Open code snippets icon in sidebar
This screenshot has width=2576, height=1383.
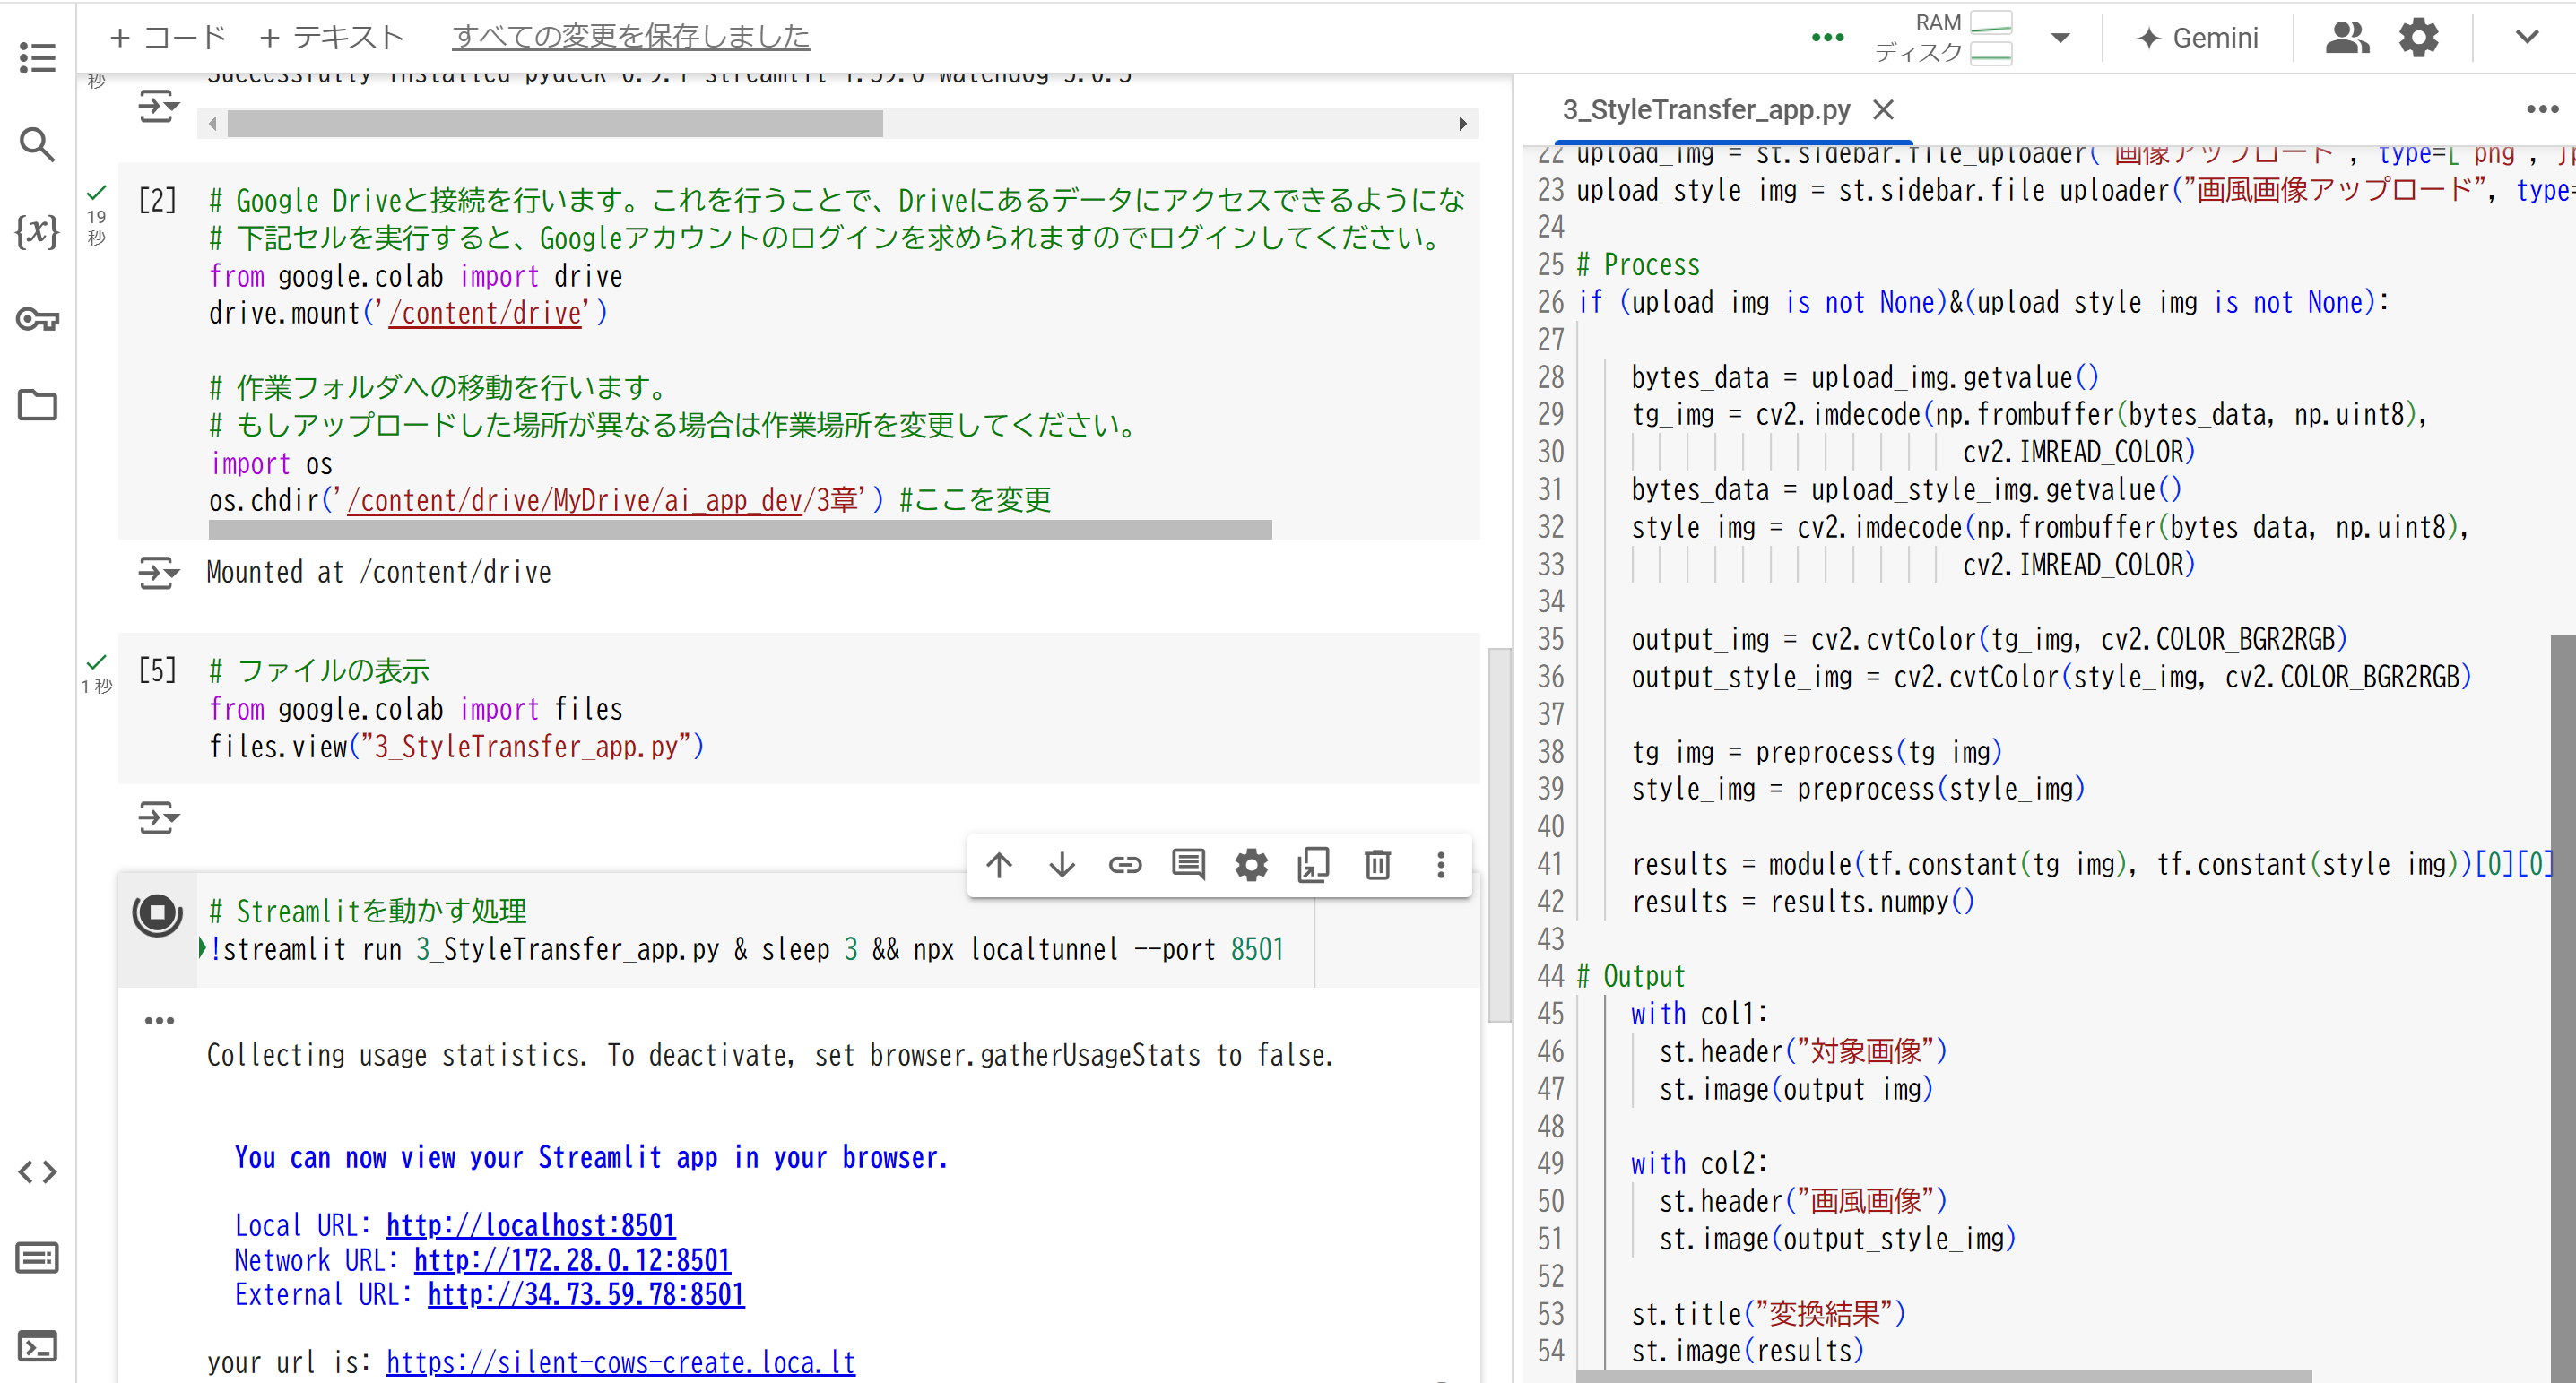pos(37,1171)
